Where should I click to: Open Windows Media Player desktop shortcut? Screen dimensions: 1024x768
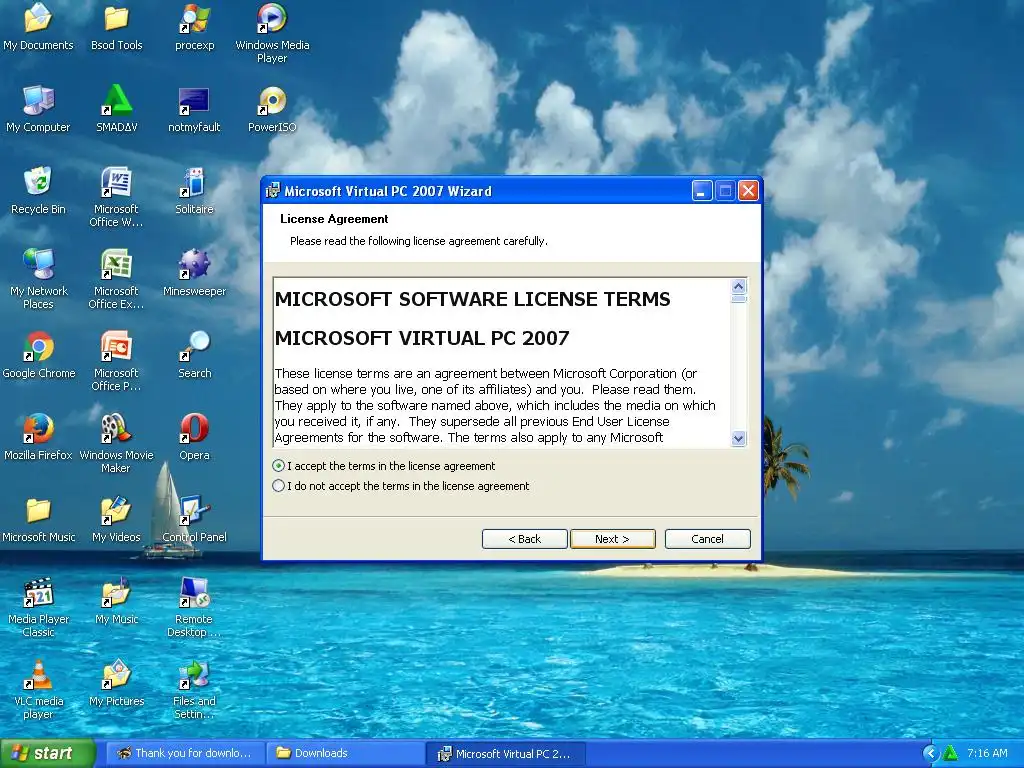click(272, 18)
